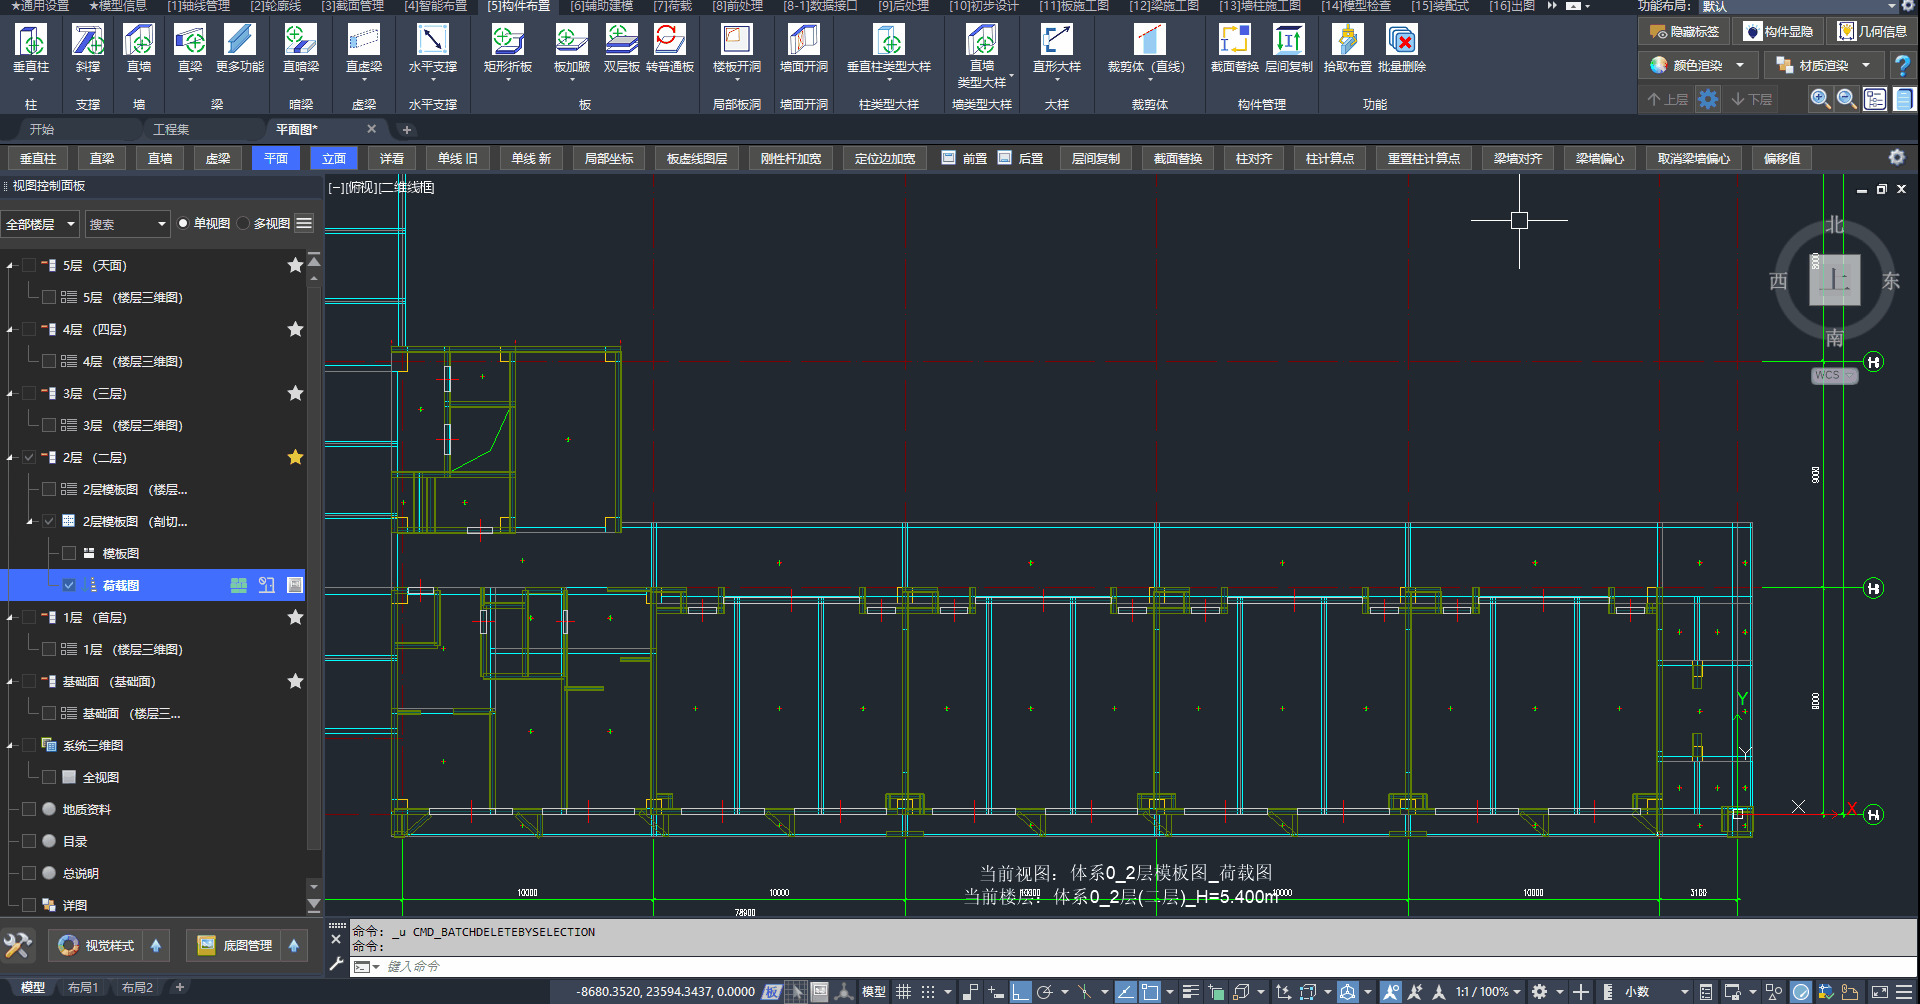1920x1004 pixels.
Task: Uncheck the 2层 (二层) checkbox
Action: click(29, 457)
